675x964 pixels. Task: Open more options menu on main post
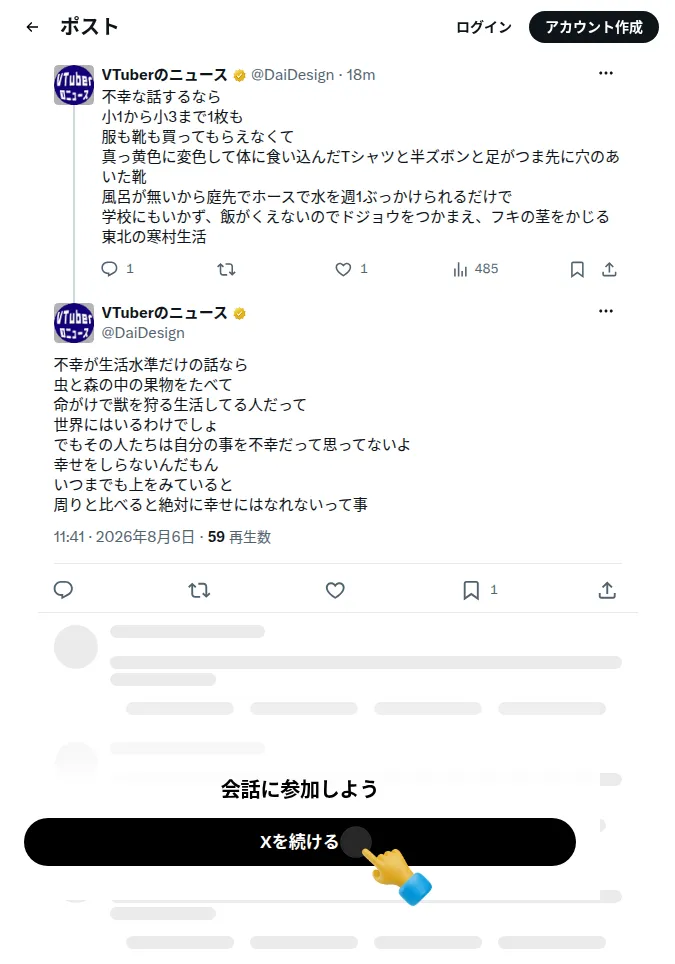[606, 311]
